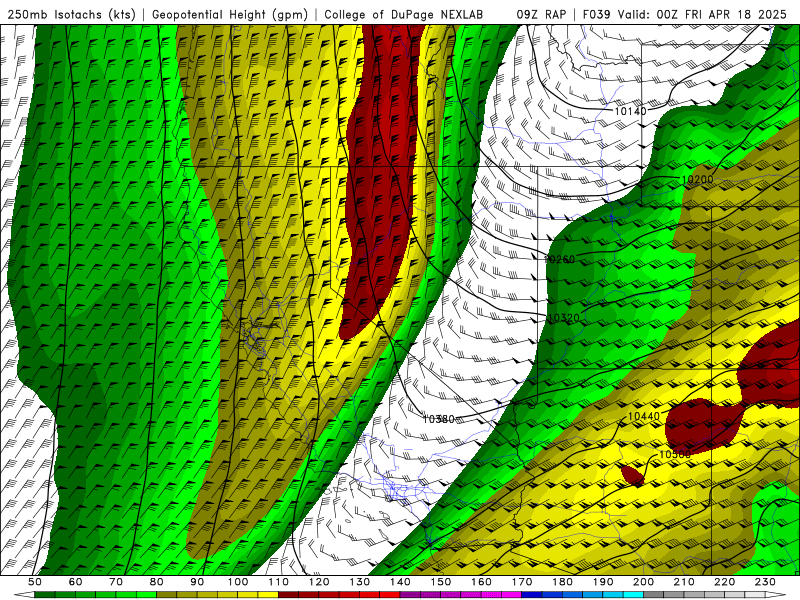This screenshot has width=800, height=600.
Task: Click the 120 tick label on color scale
Action: pos(319,582)
